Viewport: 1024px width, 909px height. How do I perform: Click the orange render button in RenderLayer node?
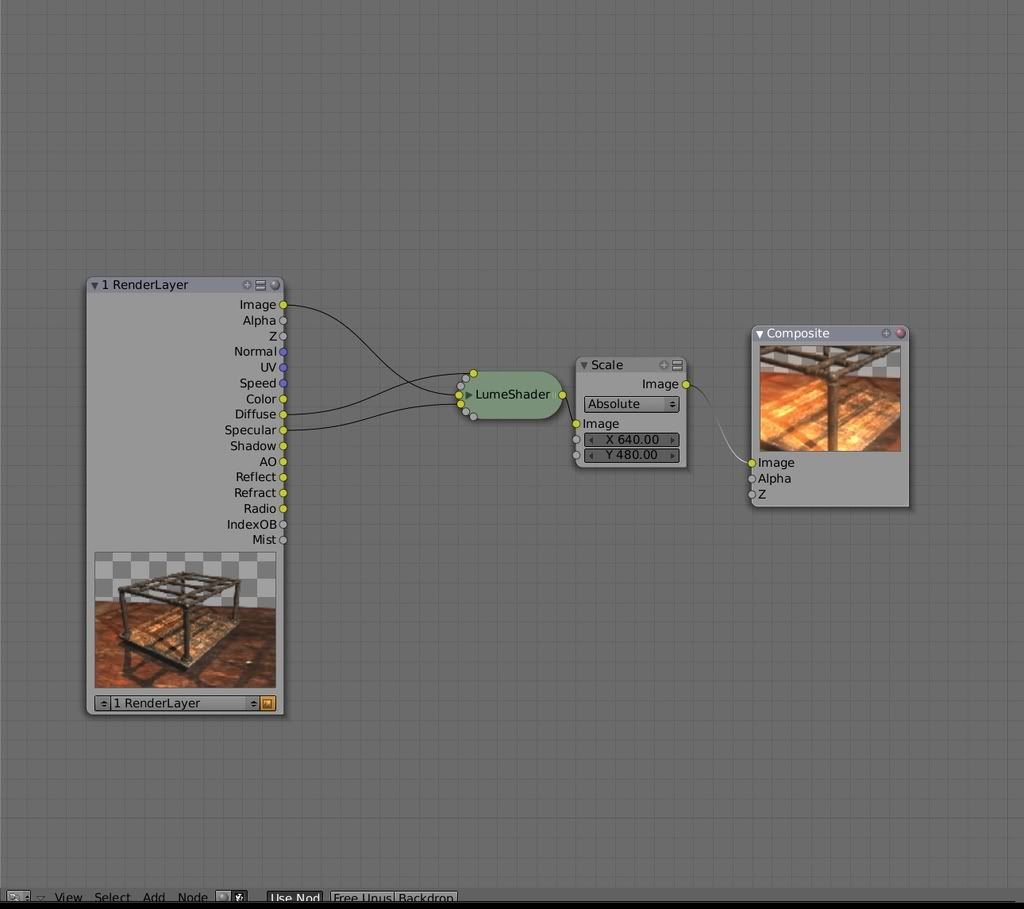point(267,703)
